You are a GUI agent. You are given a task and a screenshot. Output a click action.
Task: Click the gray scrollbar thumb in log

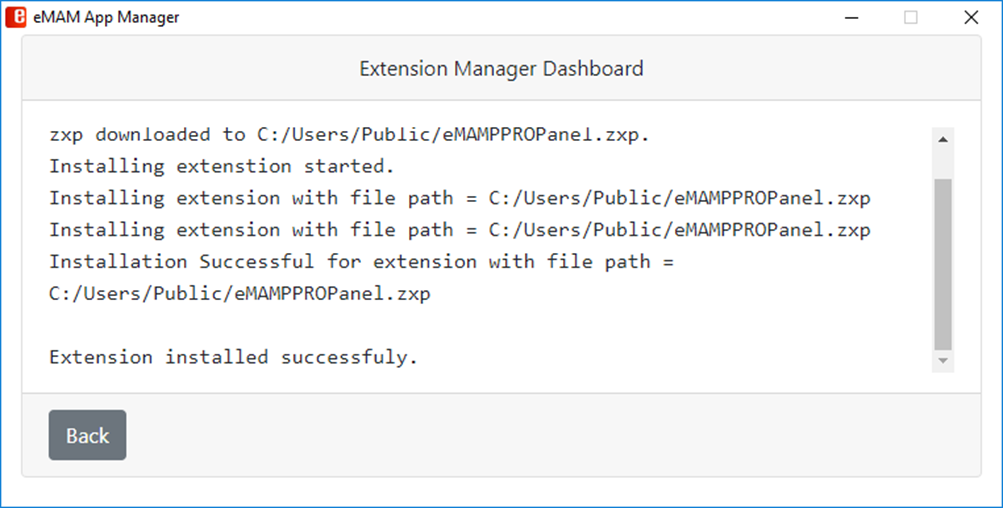click(x=943, y=264)
